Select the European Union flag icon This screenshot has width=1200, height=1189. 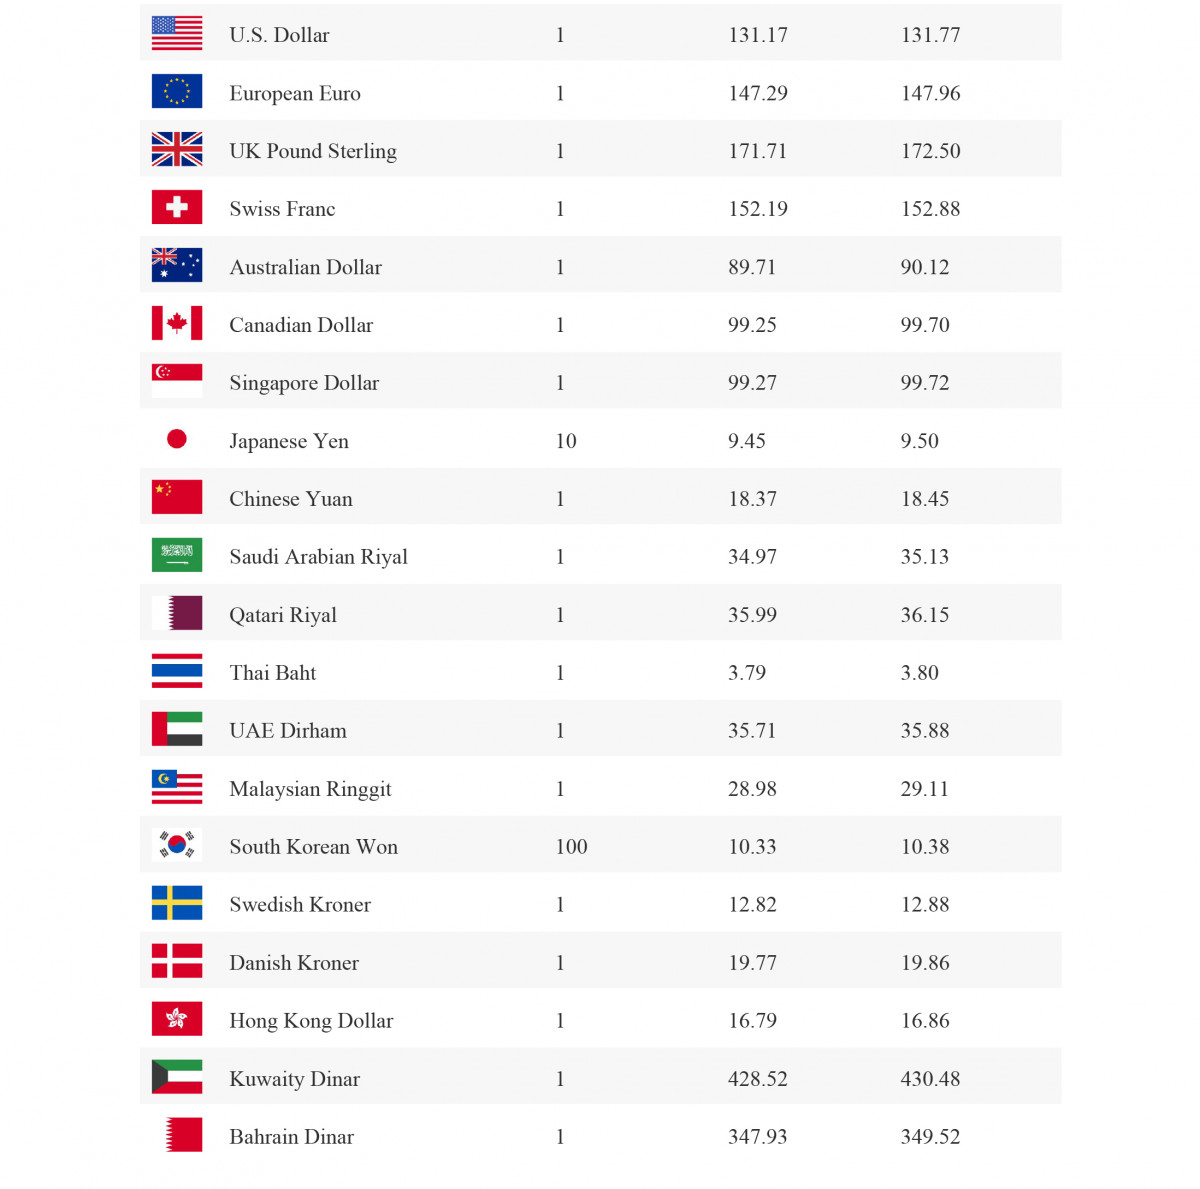coord(177,92)
